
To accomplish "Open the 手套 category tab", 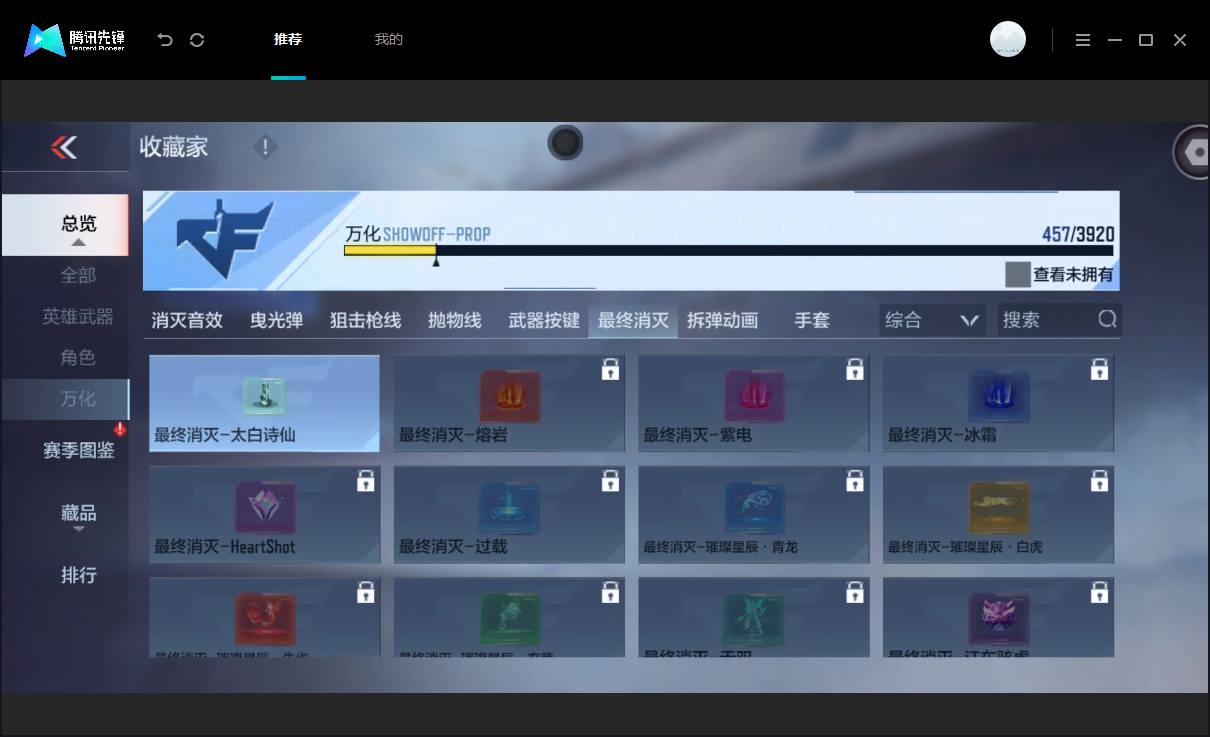I will pyautogui.click(x=812, y=320).
